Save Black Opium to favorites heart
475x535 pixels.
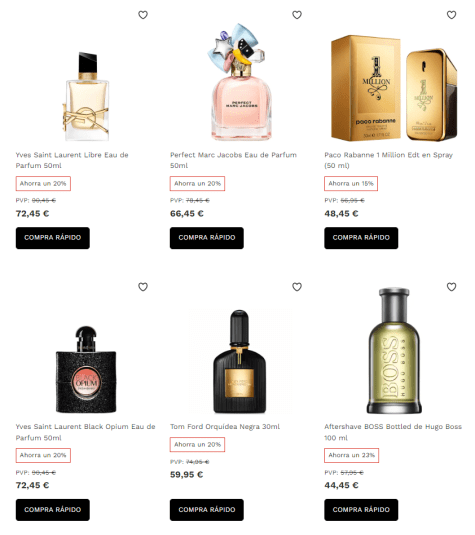[x=143, y=287]
